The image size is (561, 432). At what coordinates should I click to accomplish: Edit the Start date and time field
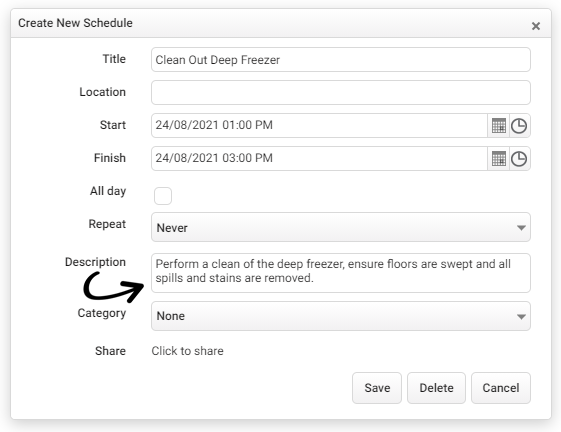click(319, 126)
